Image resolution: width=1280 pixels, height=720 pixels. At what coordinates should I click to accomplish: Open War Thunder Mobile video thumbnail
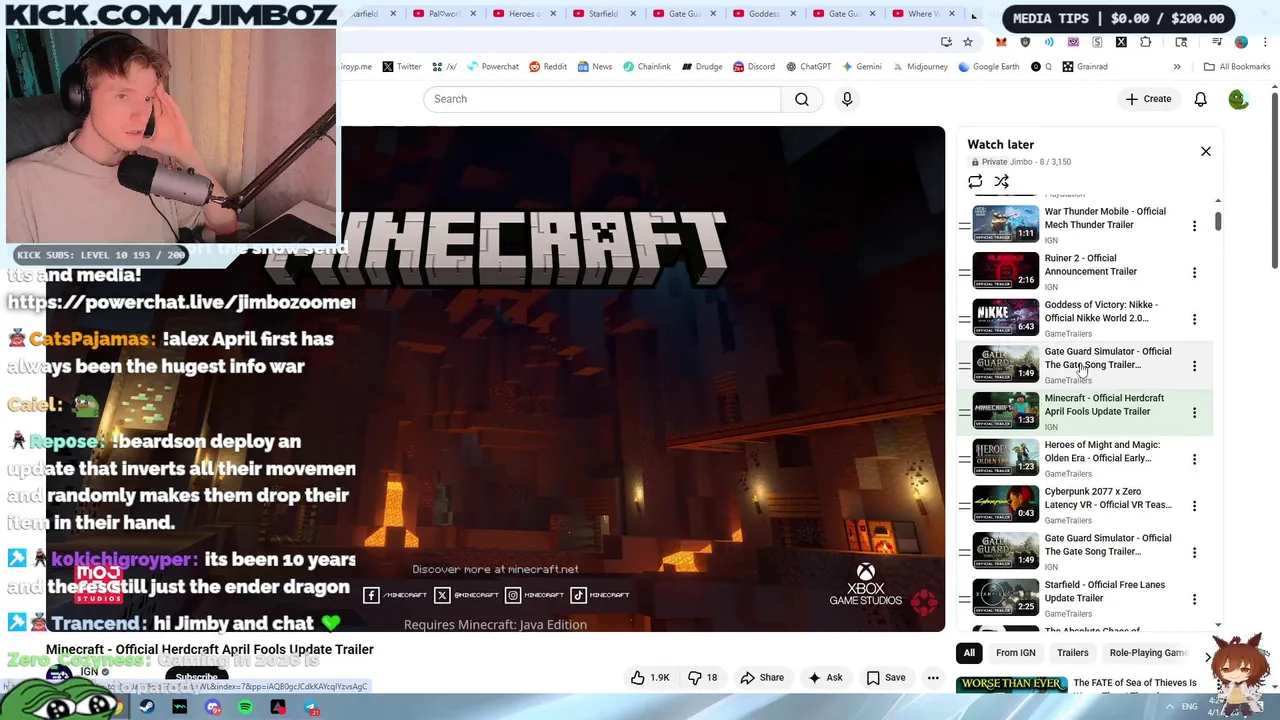pos(1006,224)
